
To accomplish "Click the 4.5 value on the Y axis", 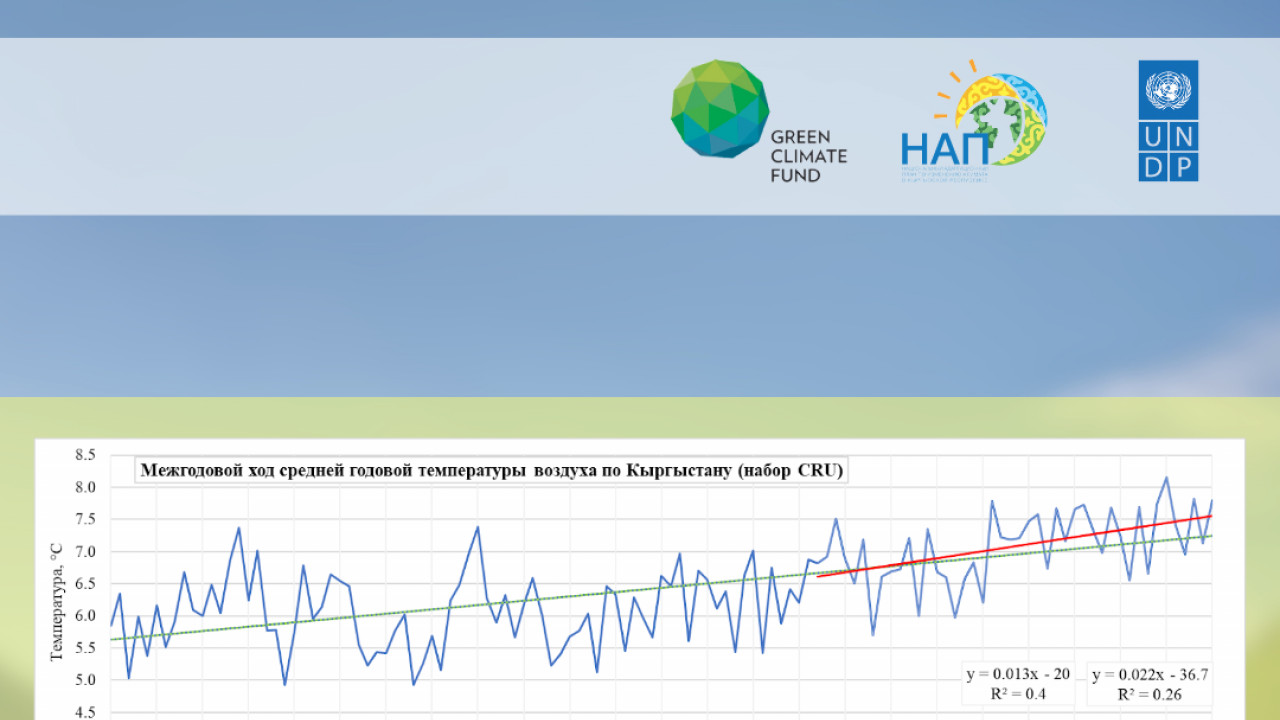I will point(84,712).
